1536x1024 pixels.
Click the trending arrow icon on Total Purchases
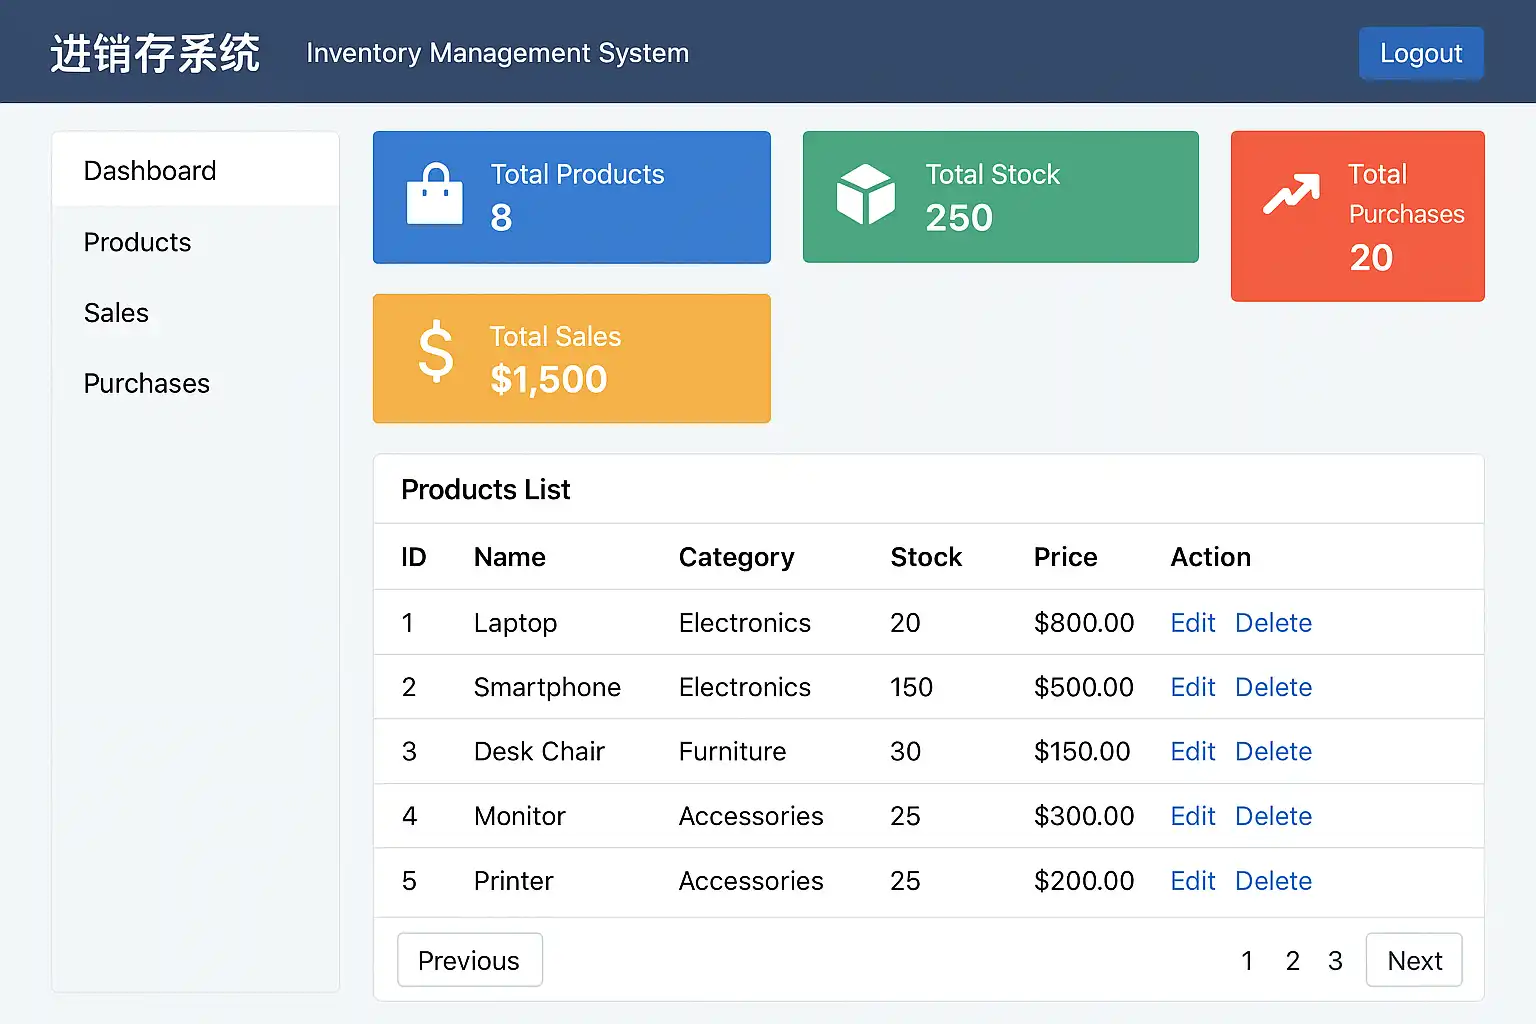(x=1291, y=193)
